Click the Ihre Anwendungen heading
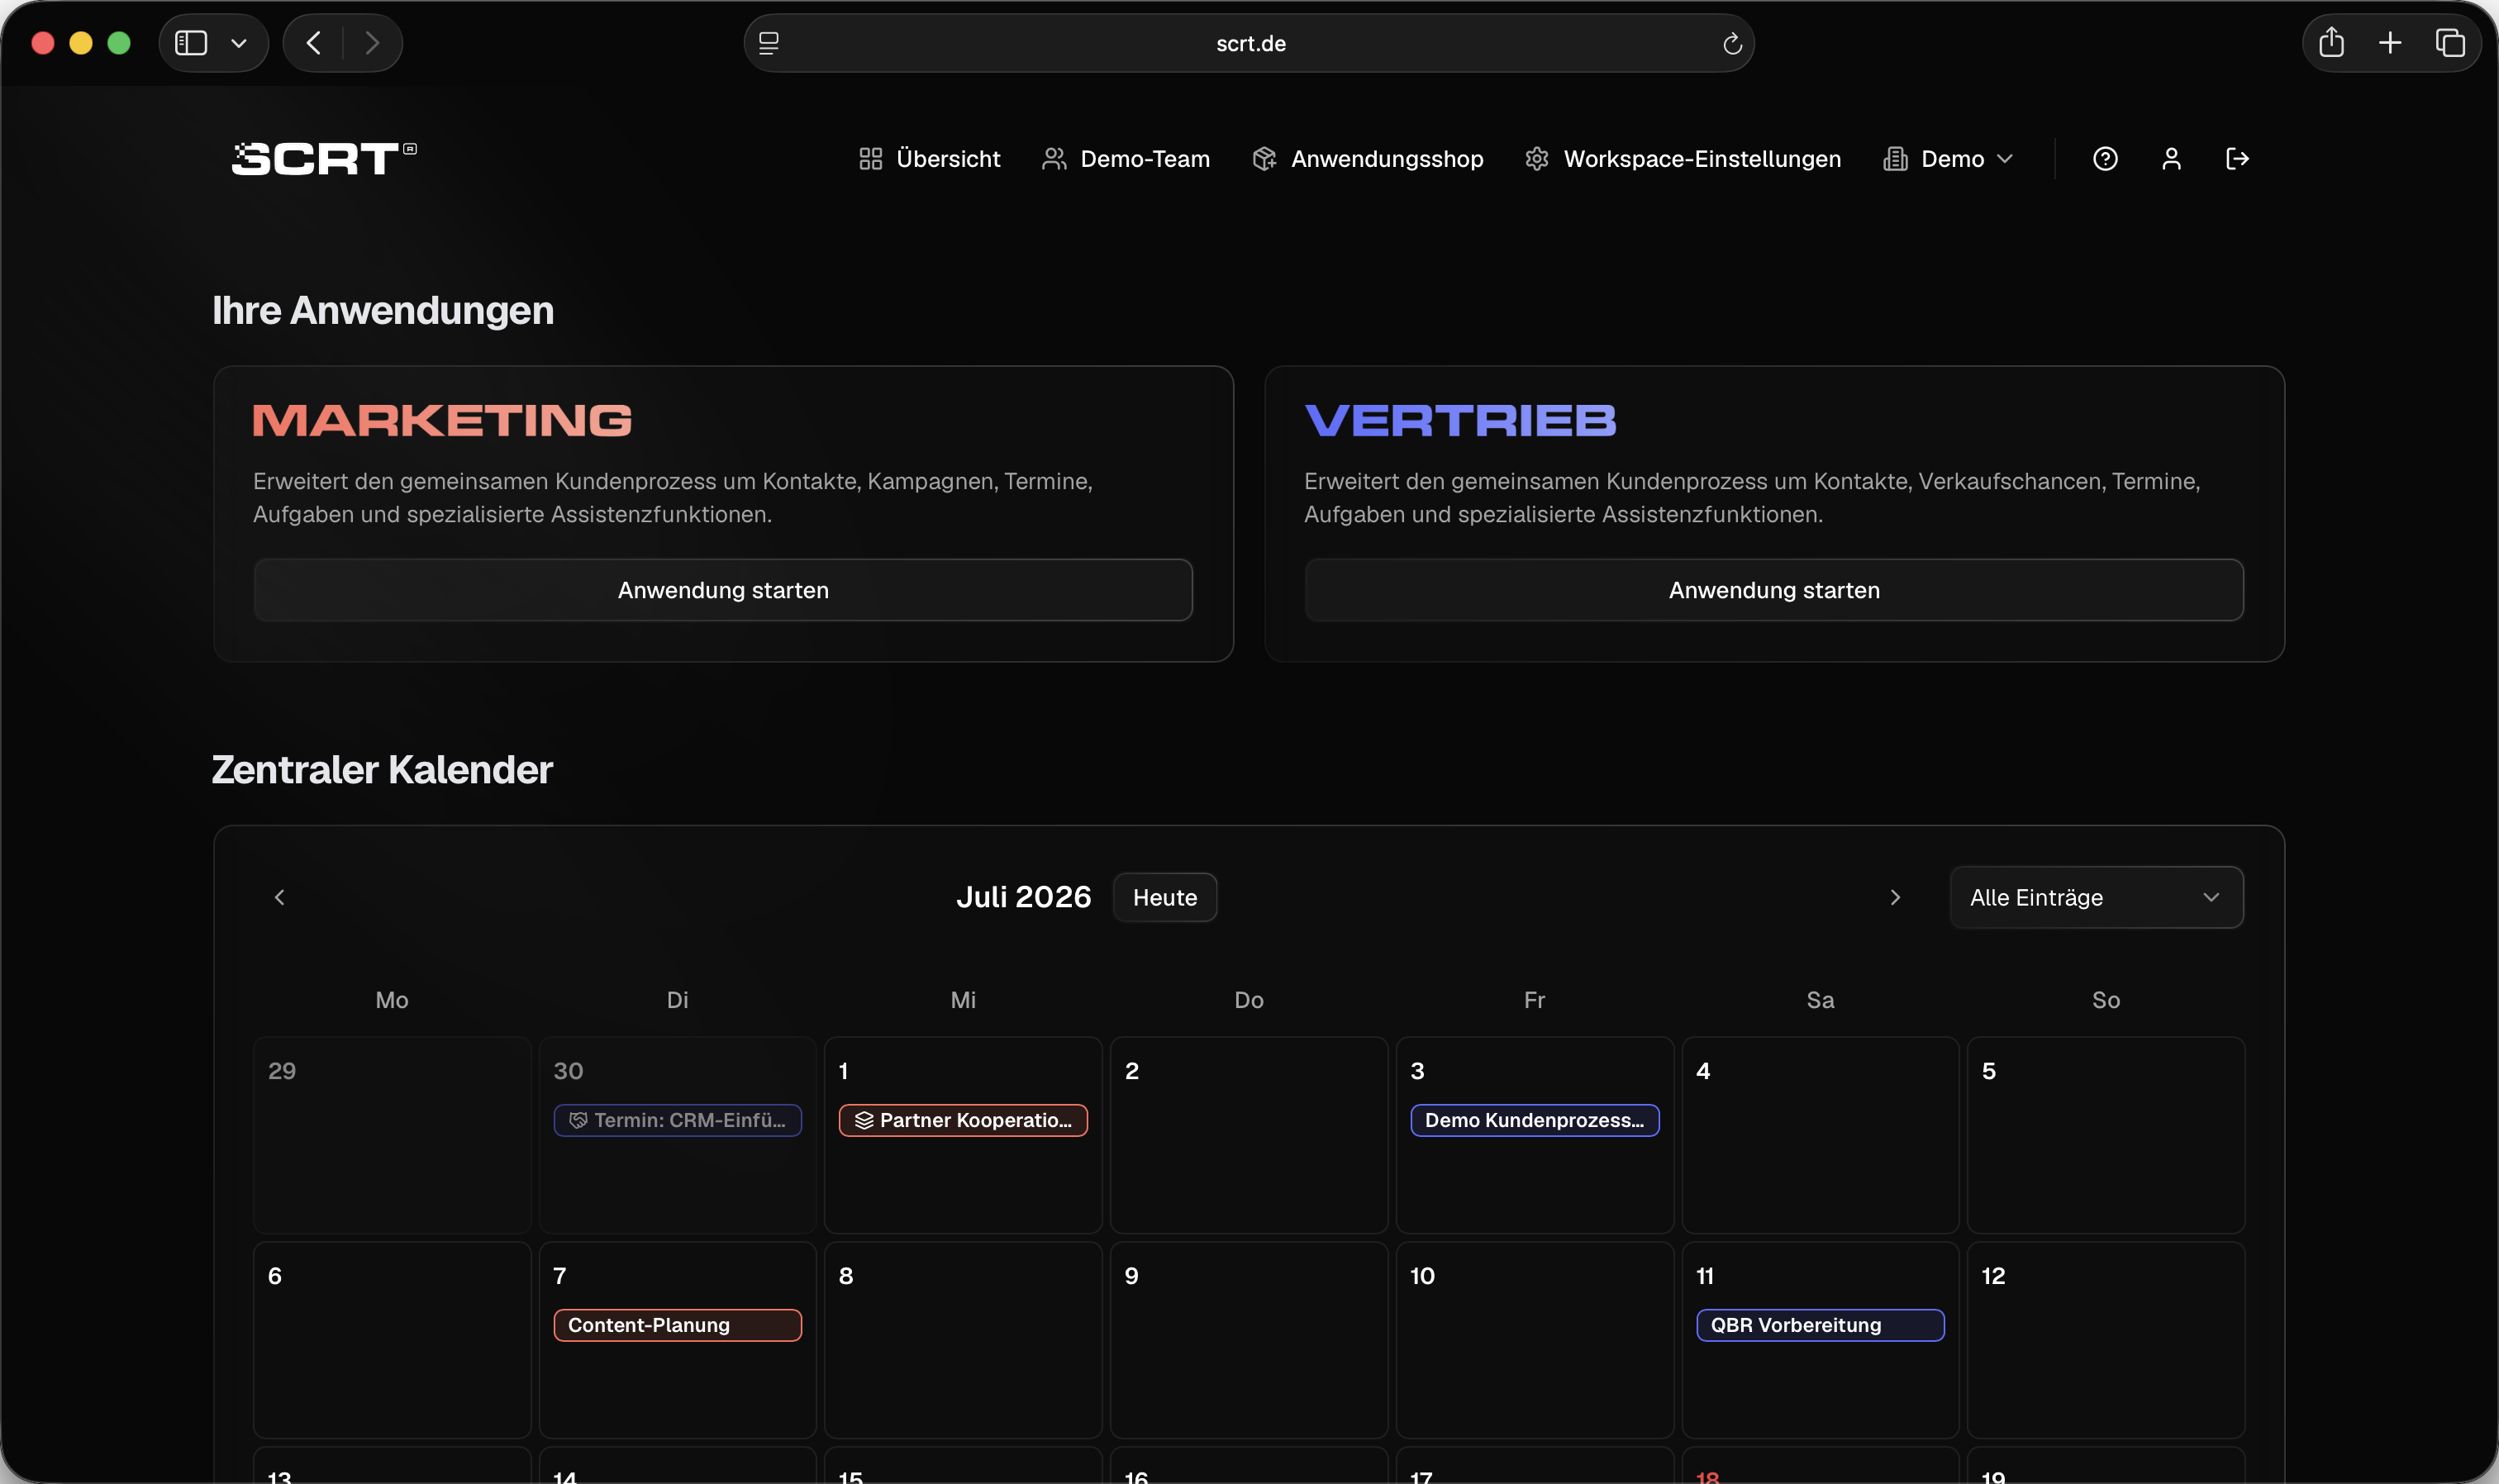Viewport: 2499px width, 1484px height. 383,311
